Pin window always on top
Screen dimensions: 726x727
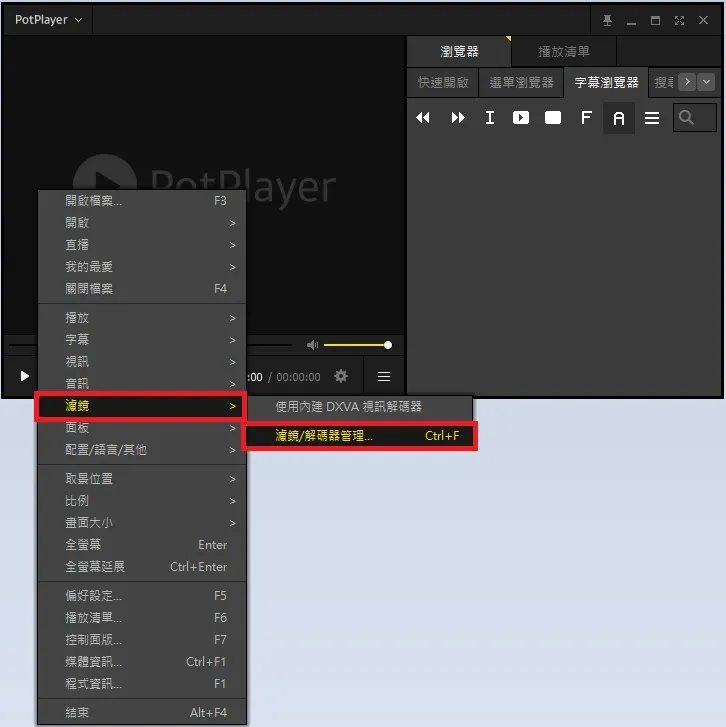click(607, 20)
